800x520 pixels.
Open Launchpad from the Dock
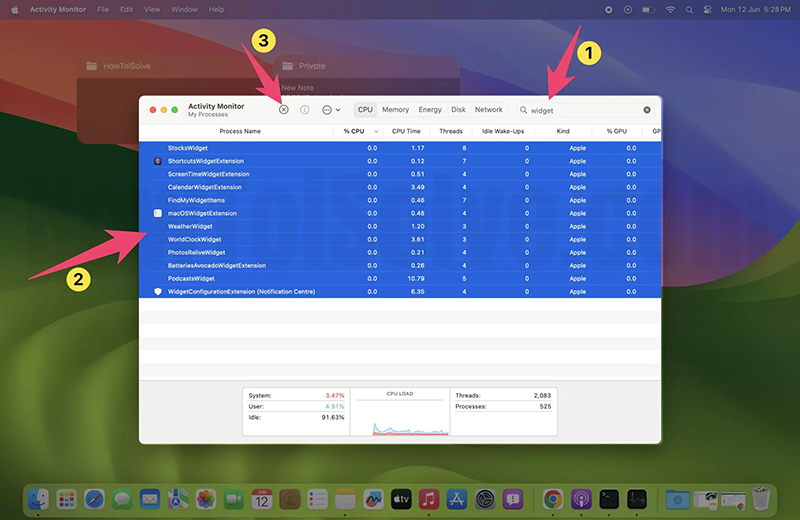(x=66, y=499)
